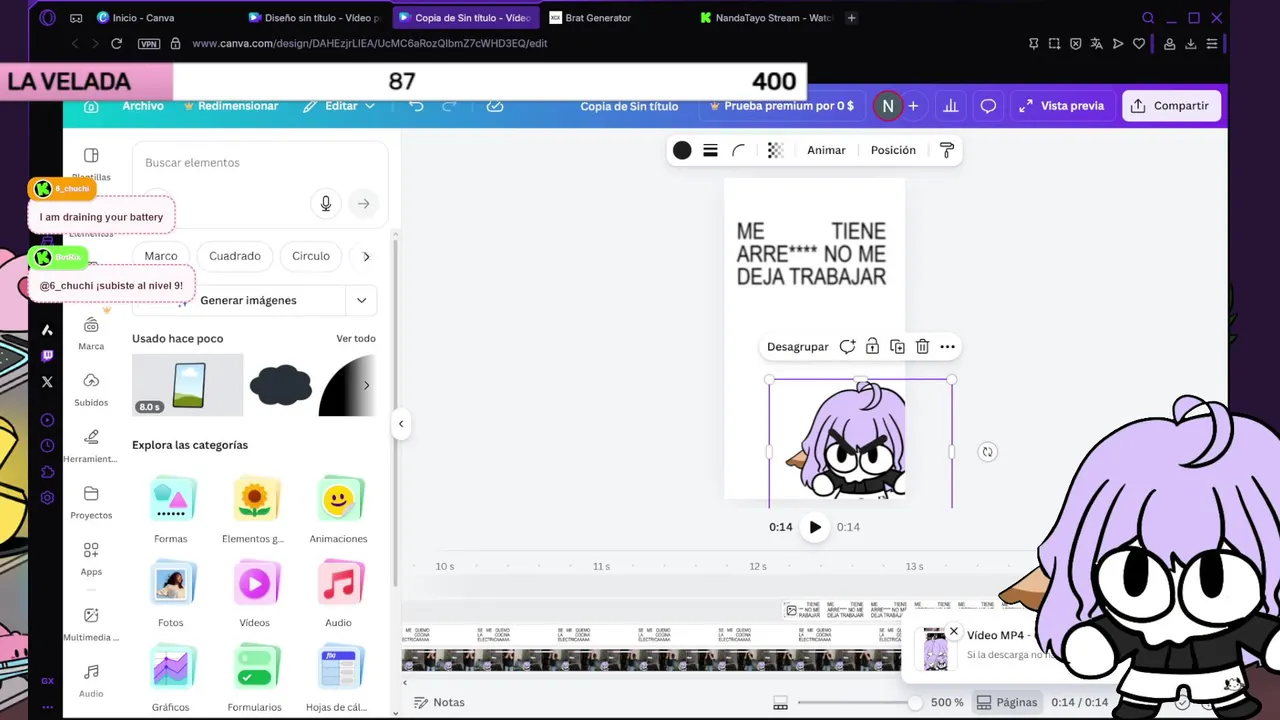Open a new browser tab

[x=851, y=18]
